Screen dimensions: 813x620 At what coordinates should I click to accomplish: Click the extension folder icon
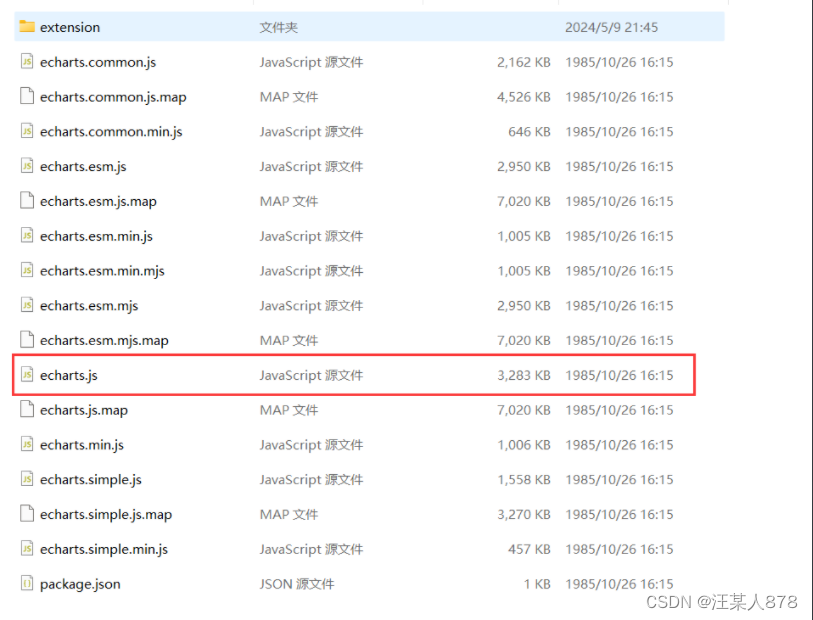(x=27, y=27)
